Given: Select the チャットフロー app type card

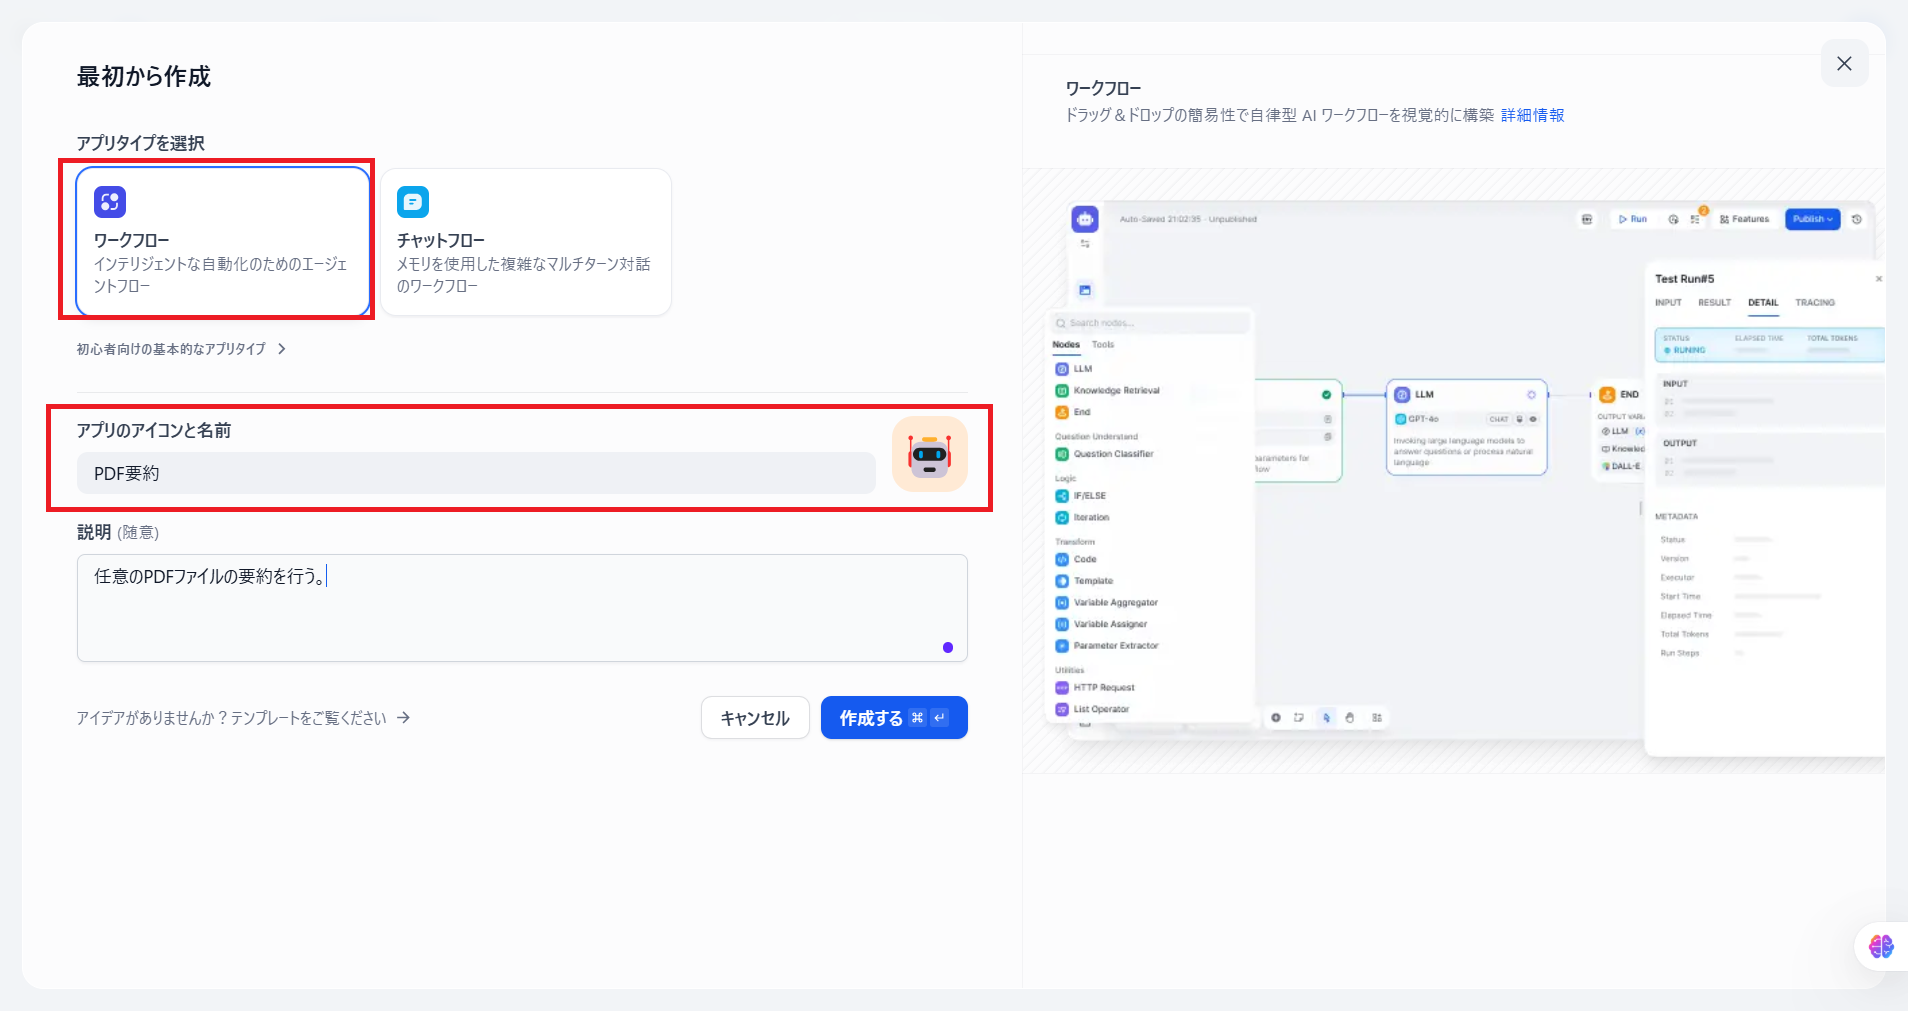Looking at the screenshot, I should (x=525, y=242).
